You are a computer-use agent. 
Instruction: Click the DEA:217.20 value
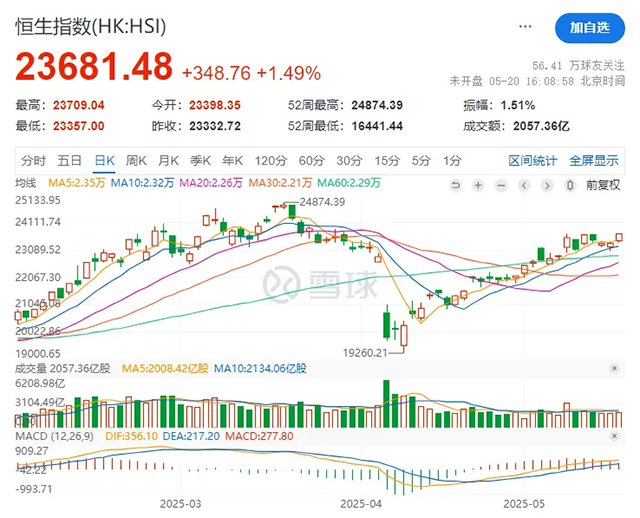click(191, 436)
